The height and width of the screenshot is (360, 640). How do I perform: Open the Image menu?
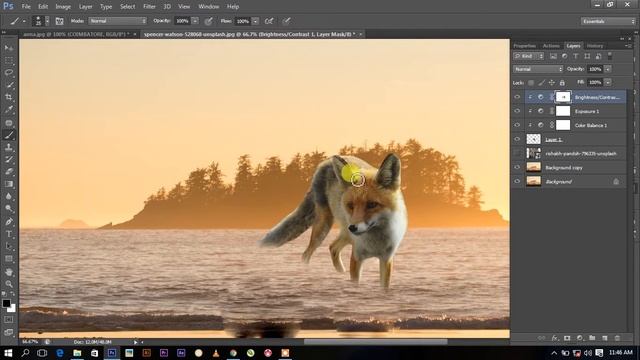[x=63, y=7]
